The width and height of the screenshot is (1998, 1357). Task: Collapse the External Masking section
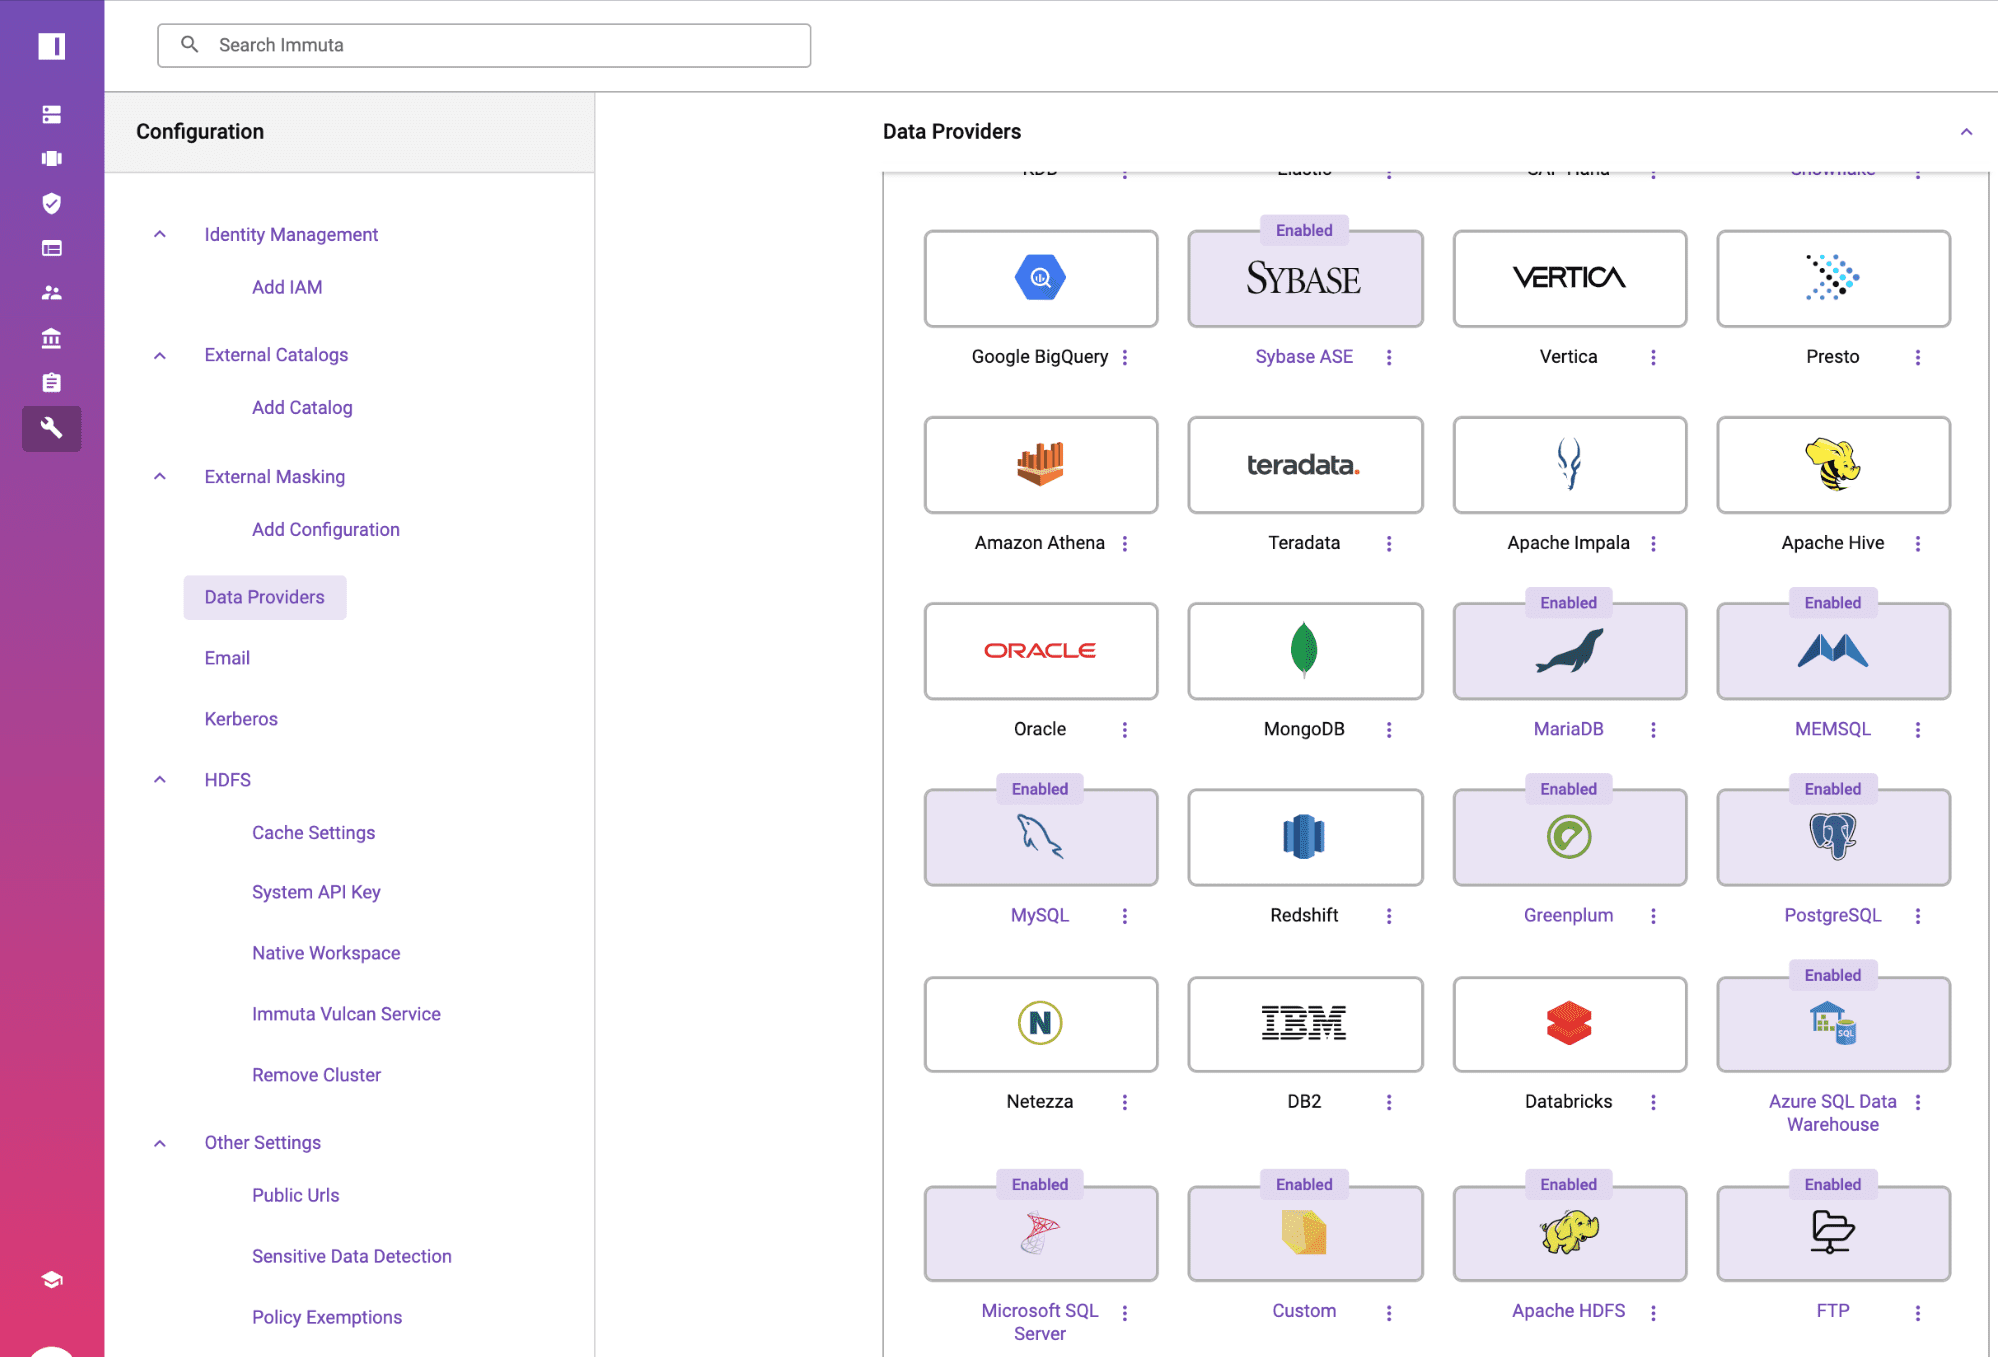pos(160,476)
